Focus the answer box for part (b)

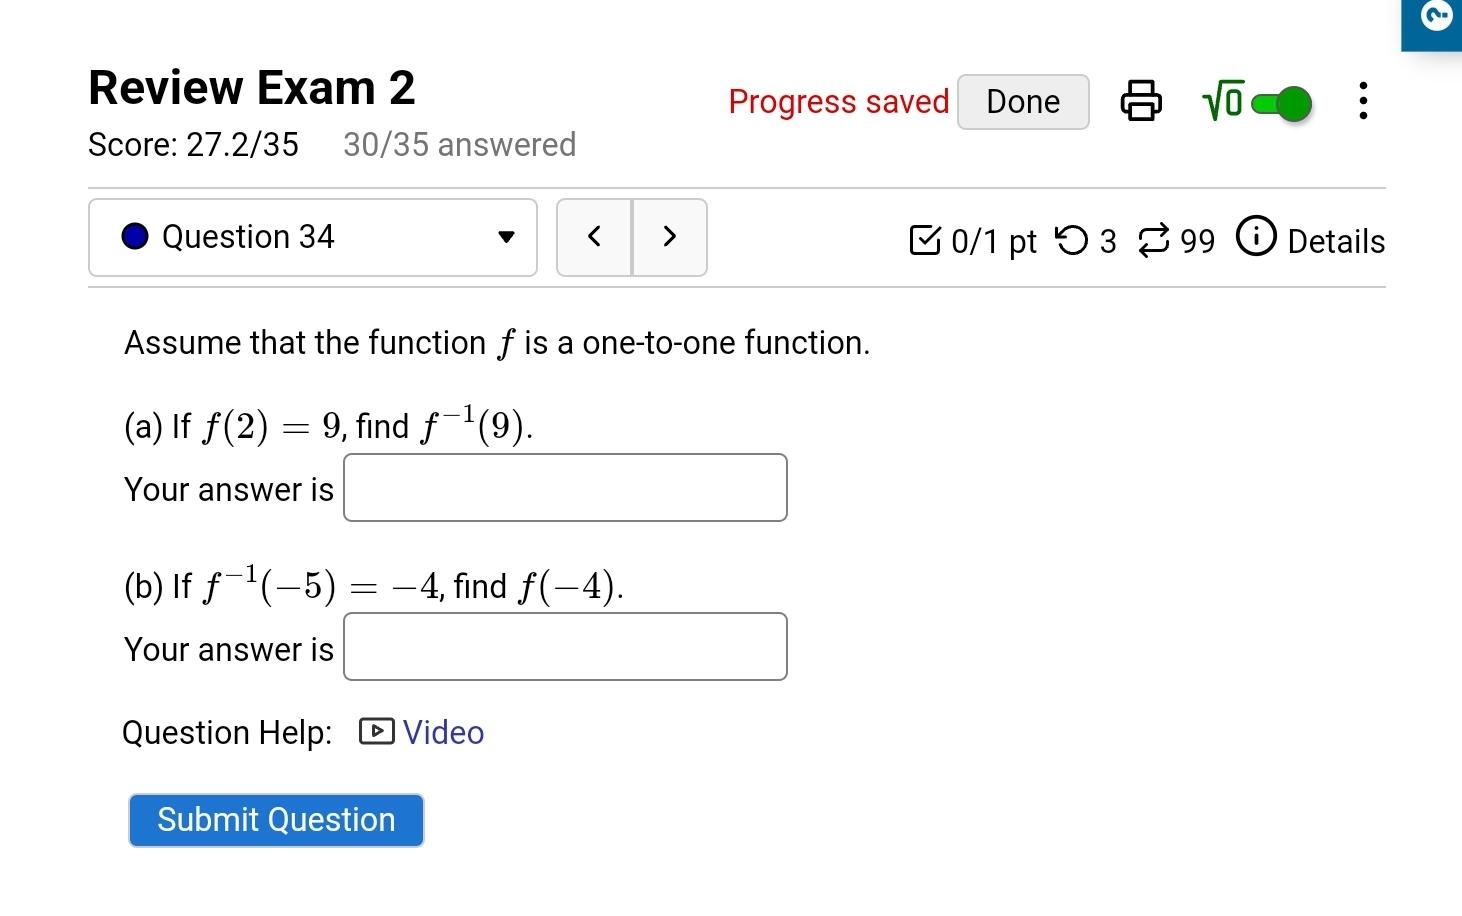565,647
